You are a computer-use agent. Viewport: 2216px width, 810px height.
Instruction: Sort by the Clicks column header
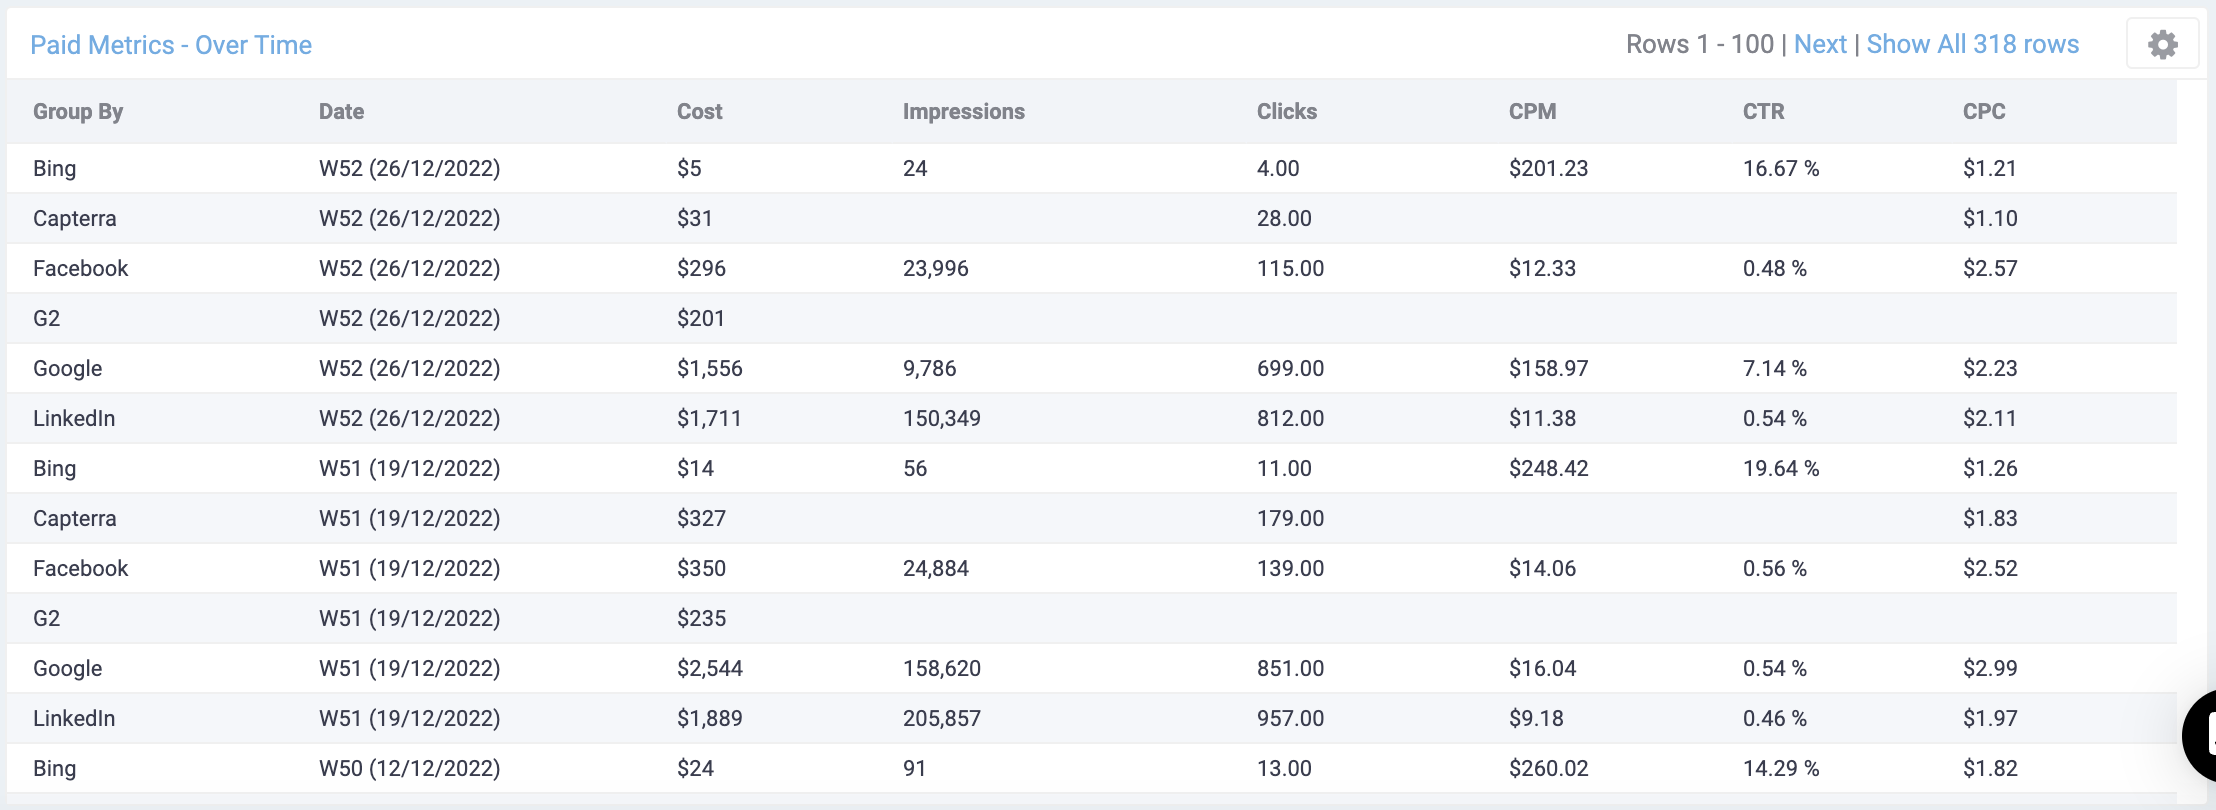click(1286, 112)
